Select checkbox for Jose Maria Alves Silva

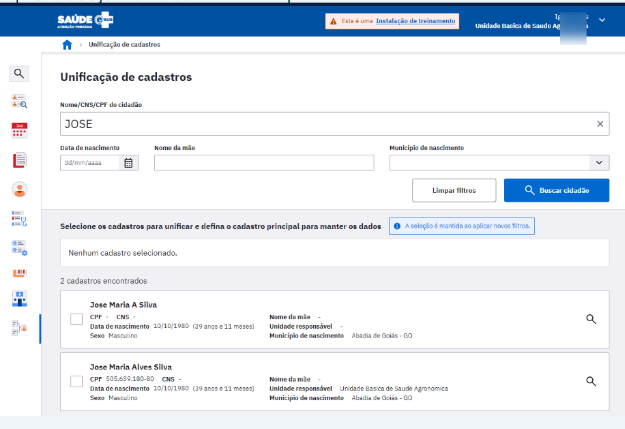(x=77, y=381)
